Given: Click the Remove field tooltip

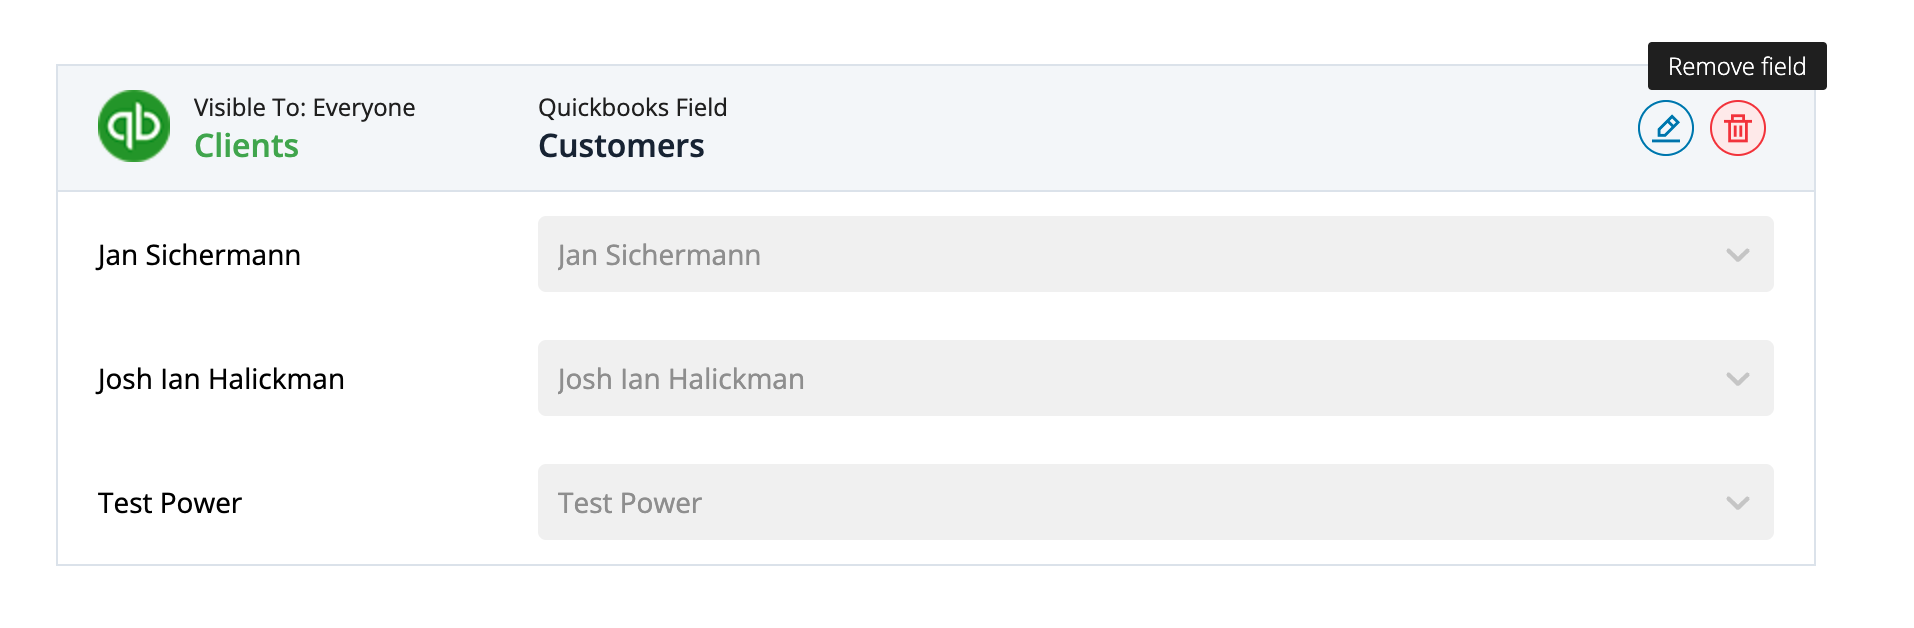Looking at the screenshot, I should pyautogui.click(x=1737, y=66).
